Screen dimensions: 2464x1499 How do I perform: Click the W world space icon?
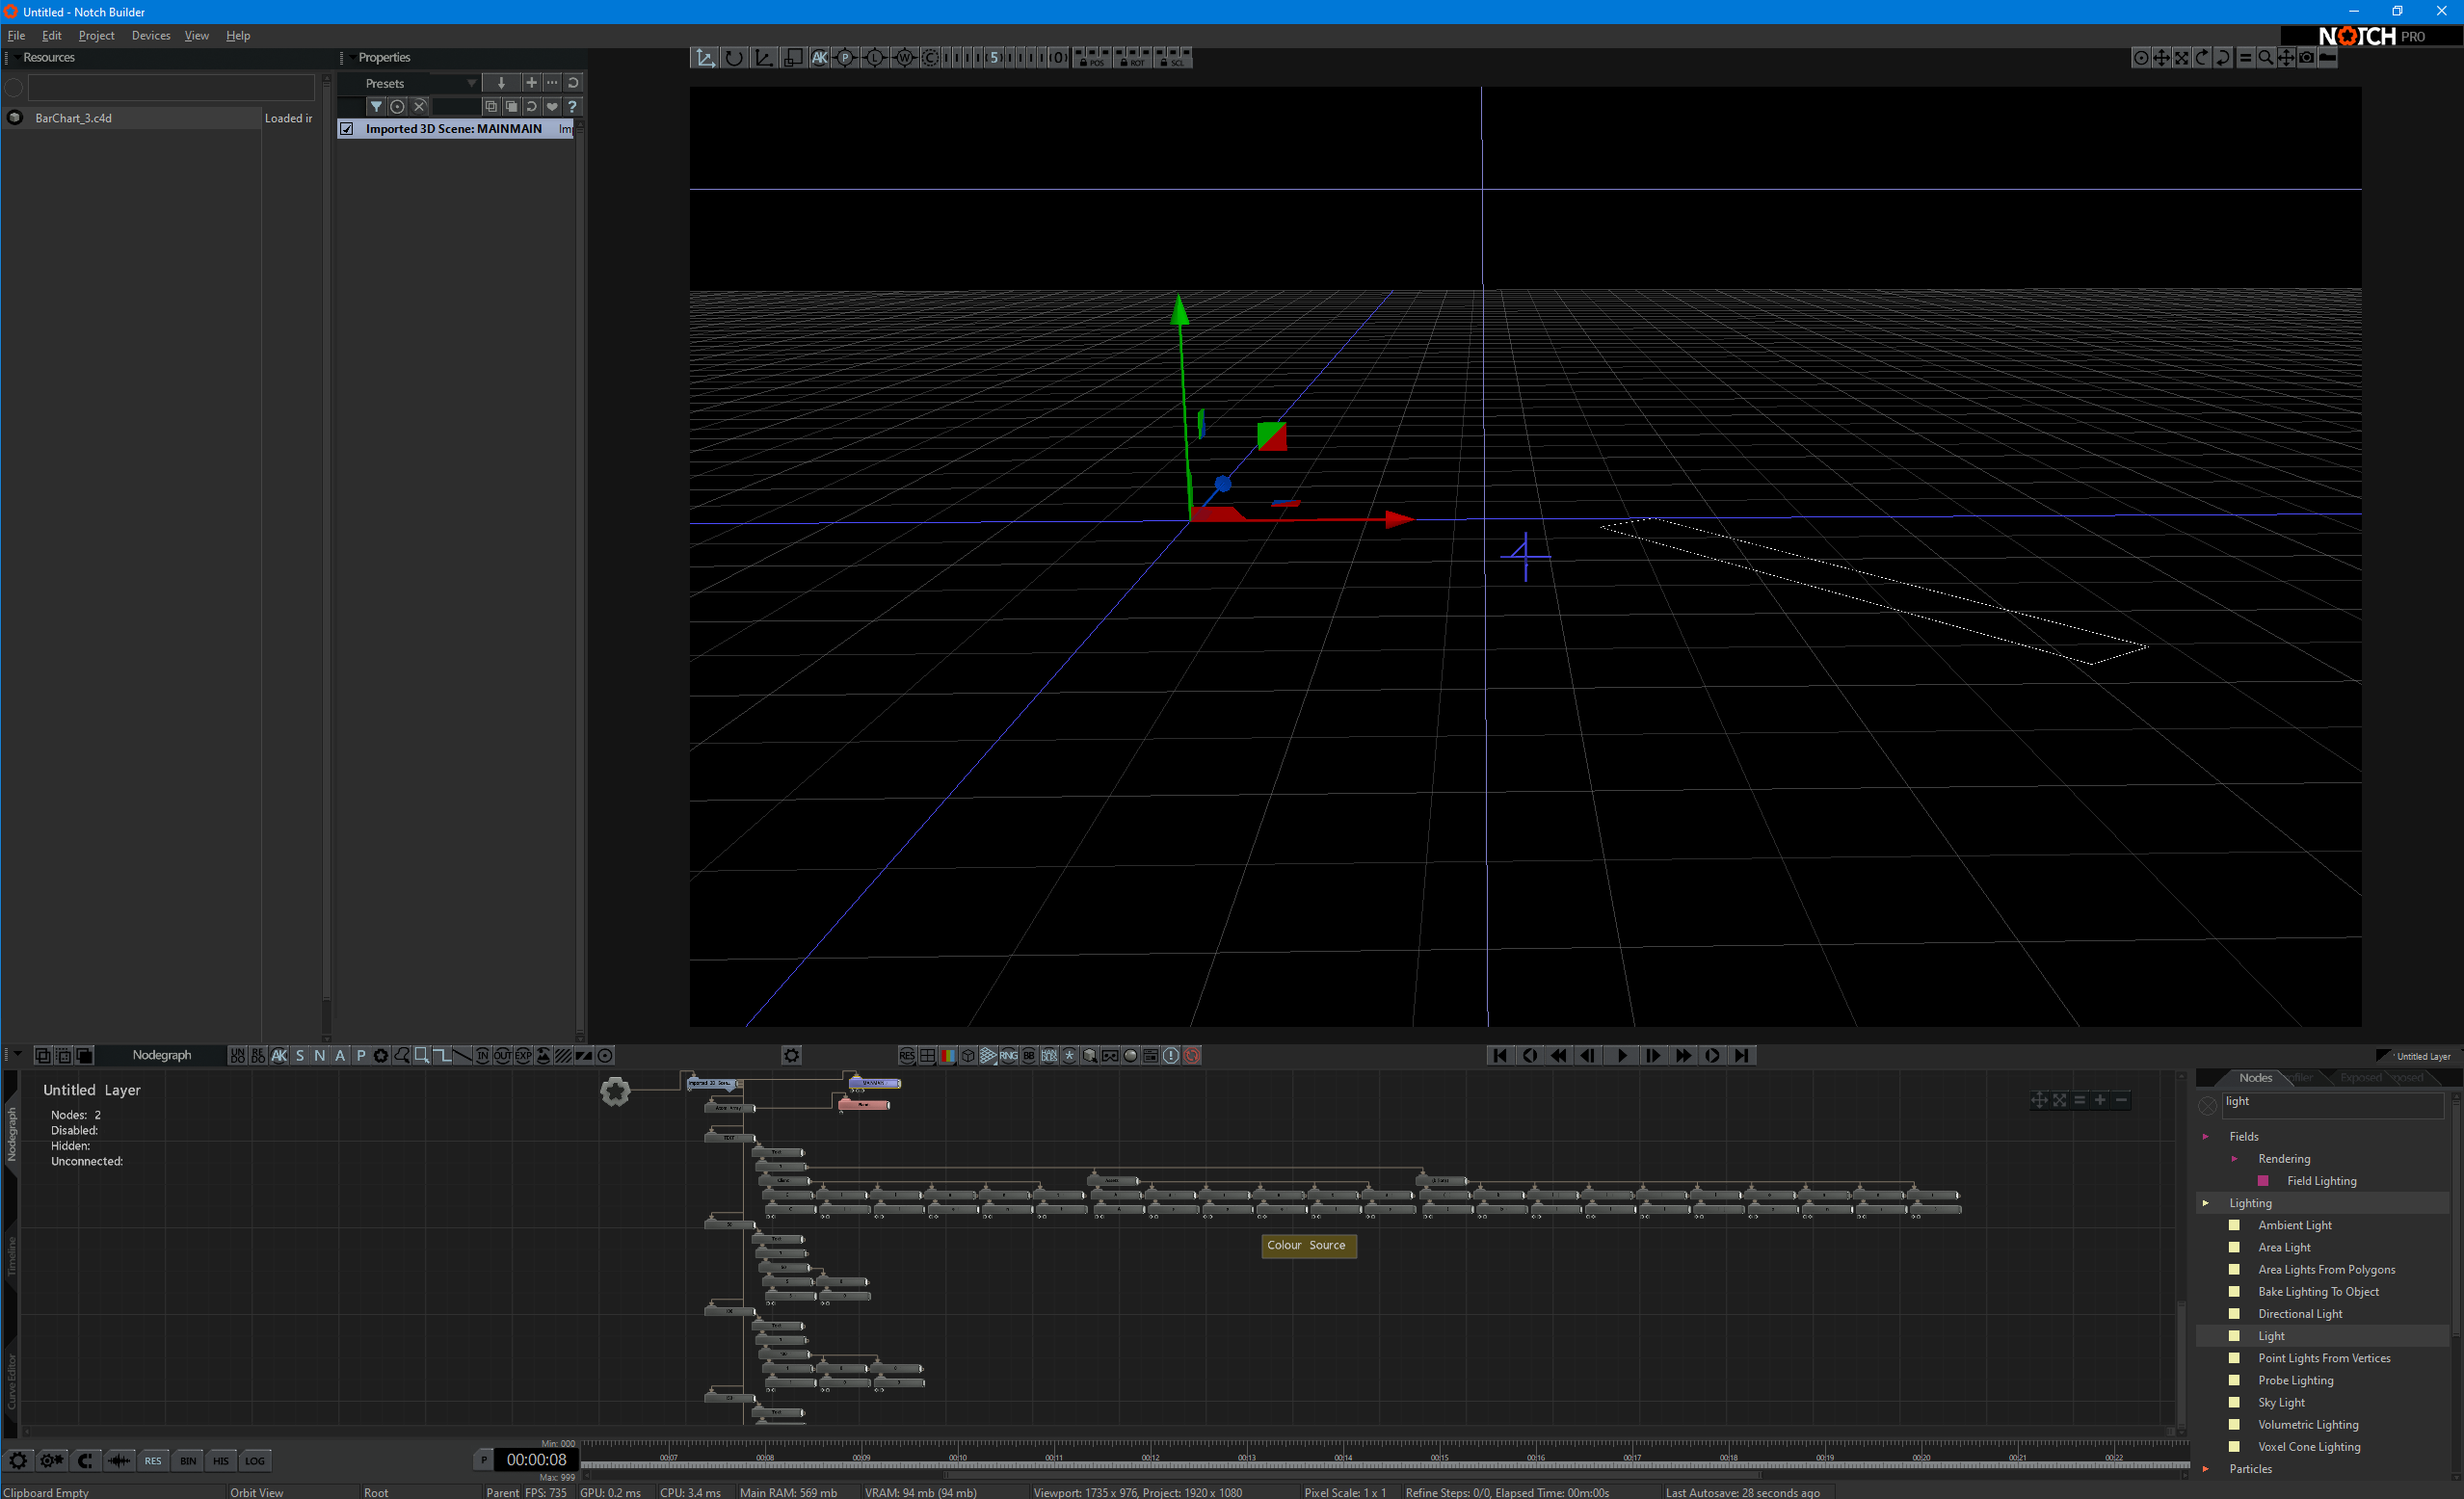pyautogui.click(x=904, y=58)
